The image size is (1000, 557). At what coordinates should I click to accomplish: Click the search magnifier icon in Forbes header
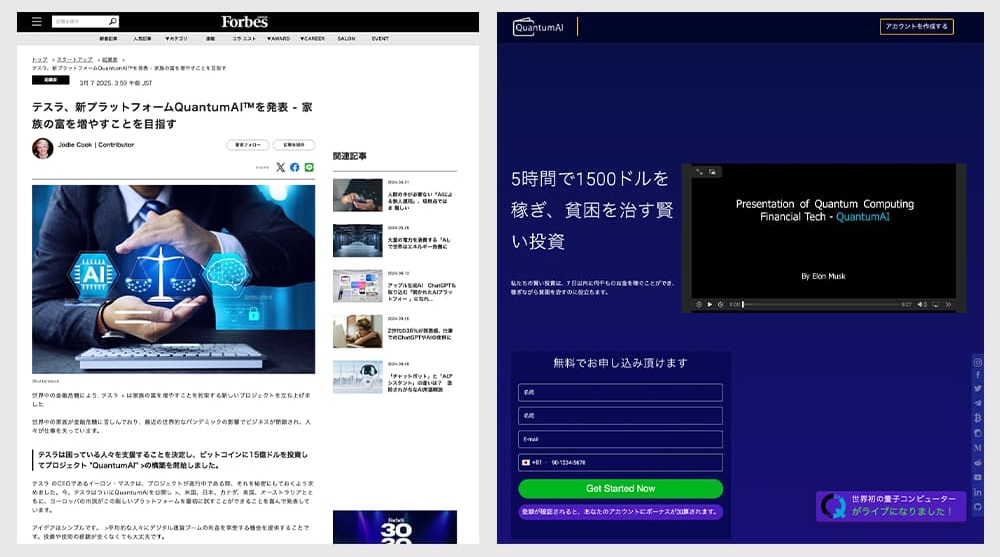(x=112, y=21)
